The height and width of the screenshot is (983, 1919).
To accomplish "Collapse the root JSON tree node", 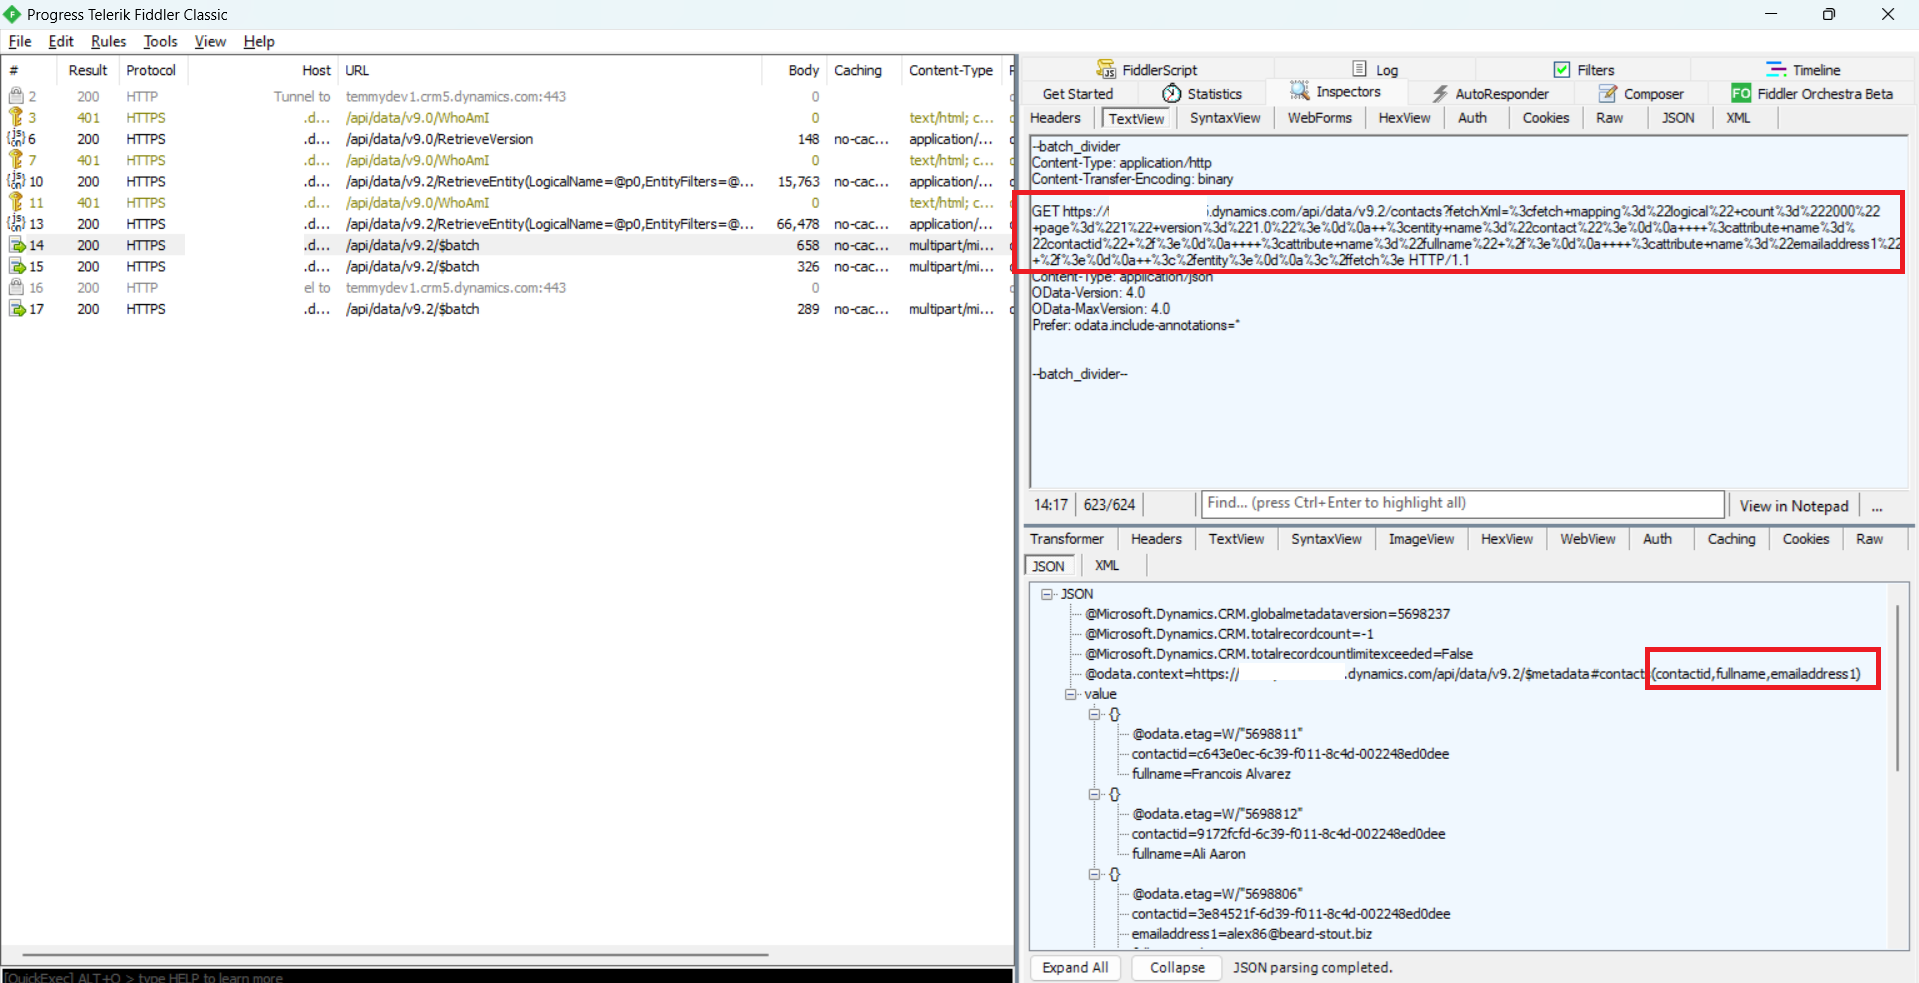I will tap(1047, 594).
